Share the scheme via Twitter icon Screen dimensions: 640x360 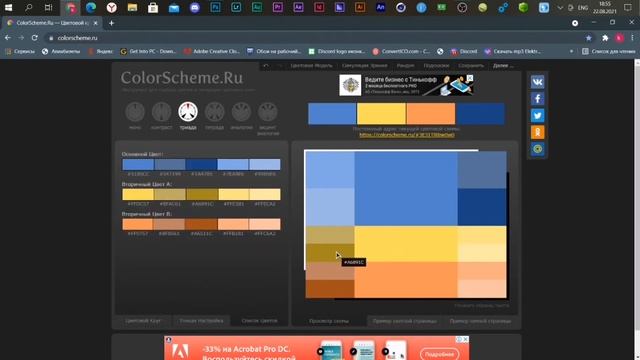[538, 116]
